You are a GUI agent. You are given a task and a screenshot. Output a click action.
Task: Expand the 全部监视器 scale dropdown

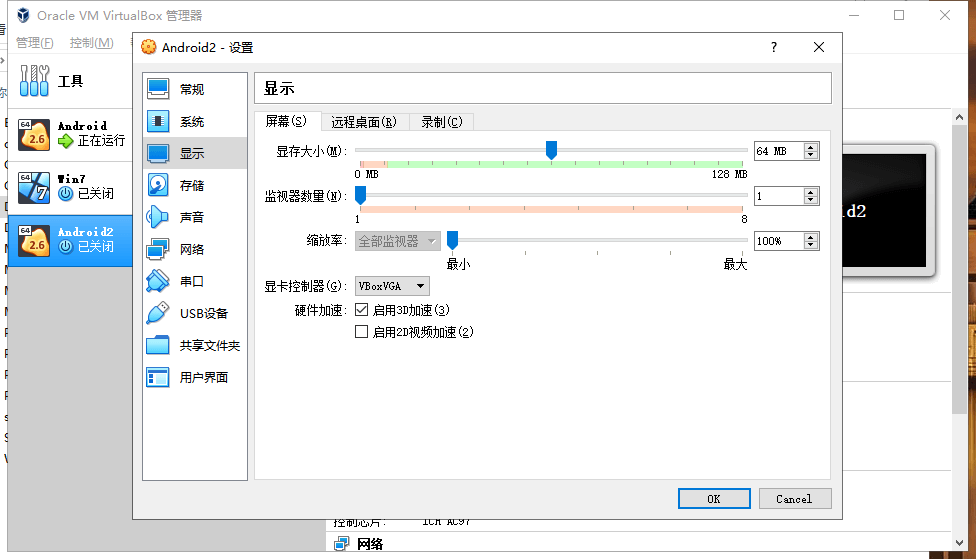(398, 241)
